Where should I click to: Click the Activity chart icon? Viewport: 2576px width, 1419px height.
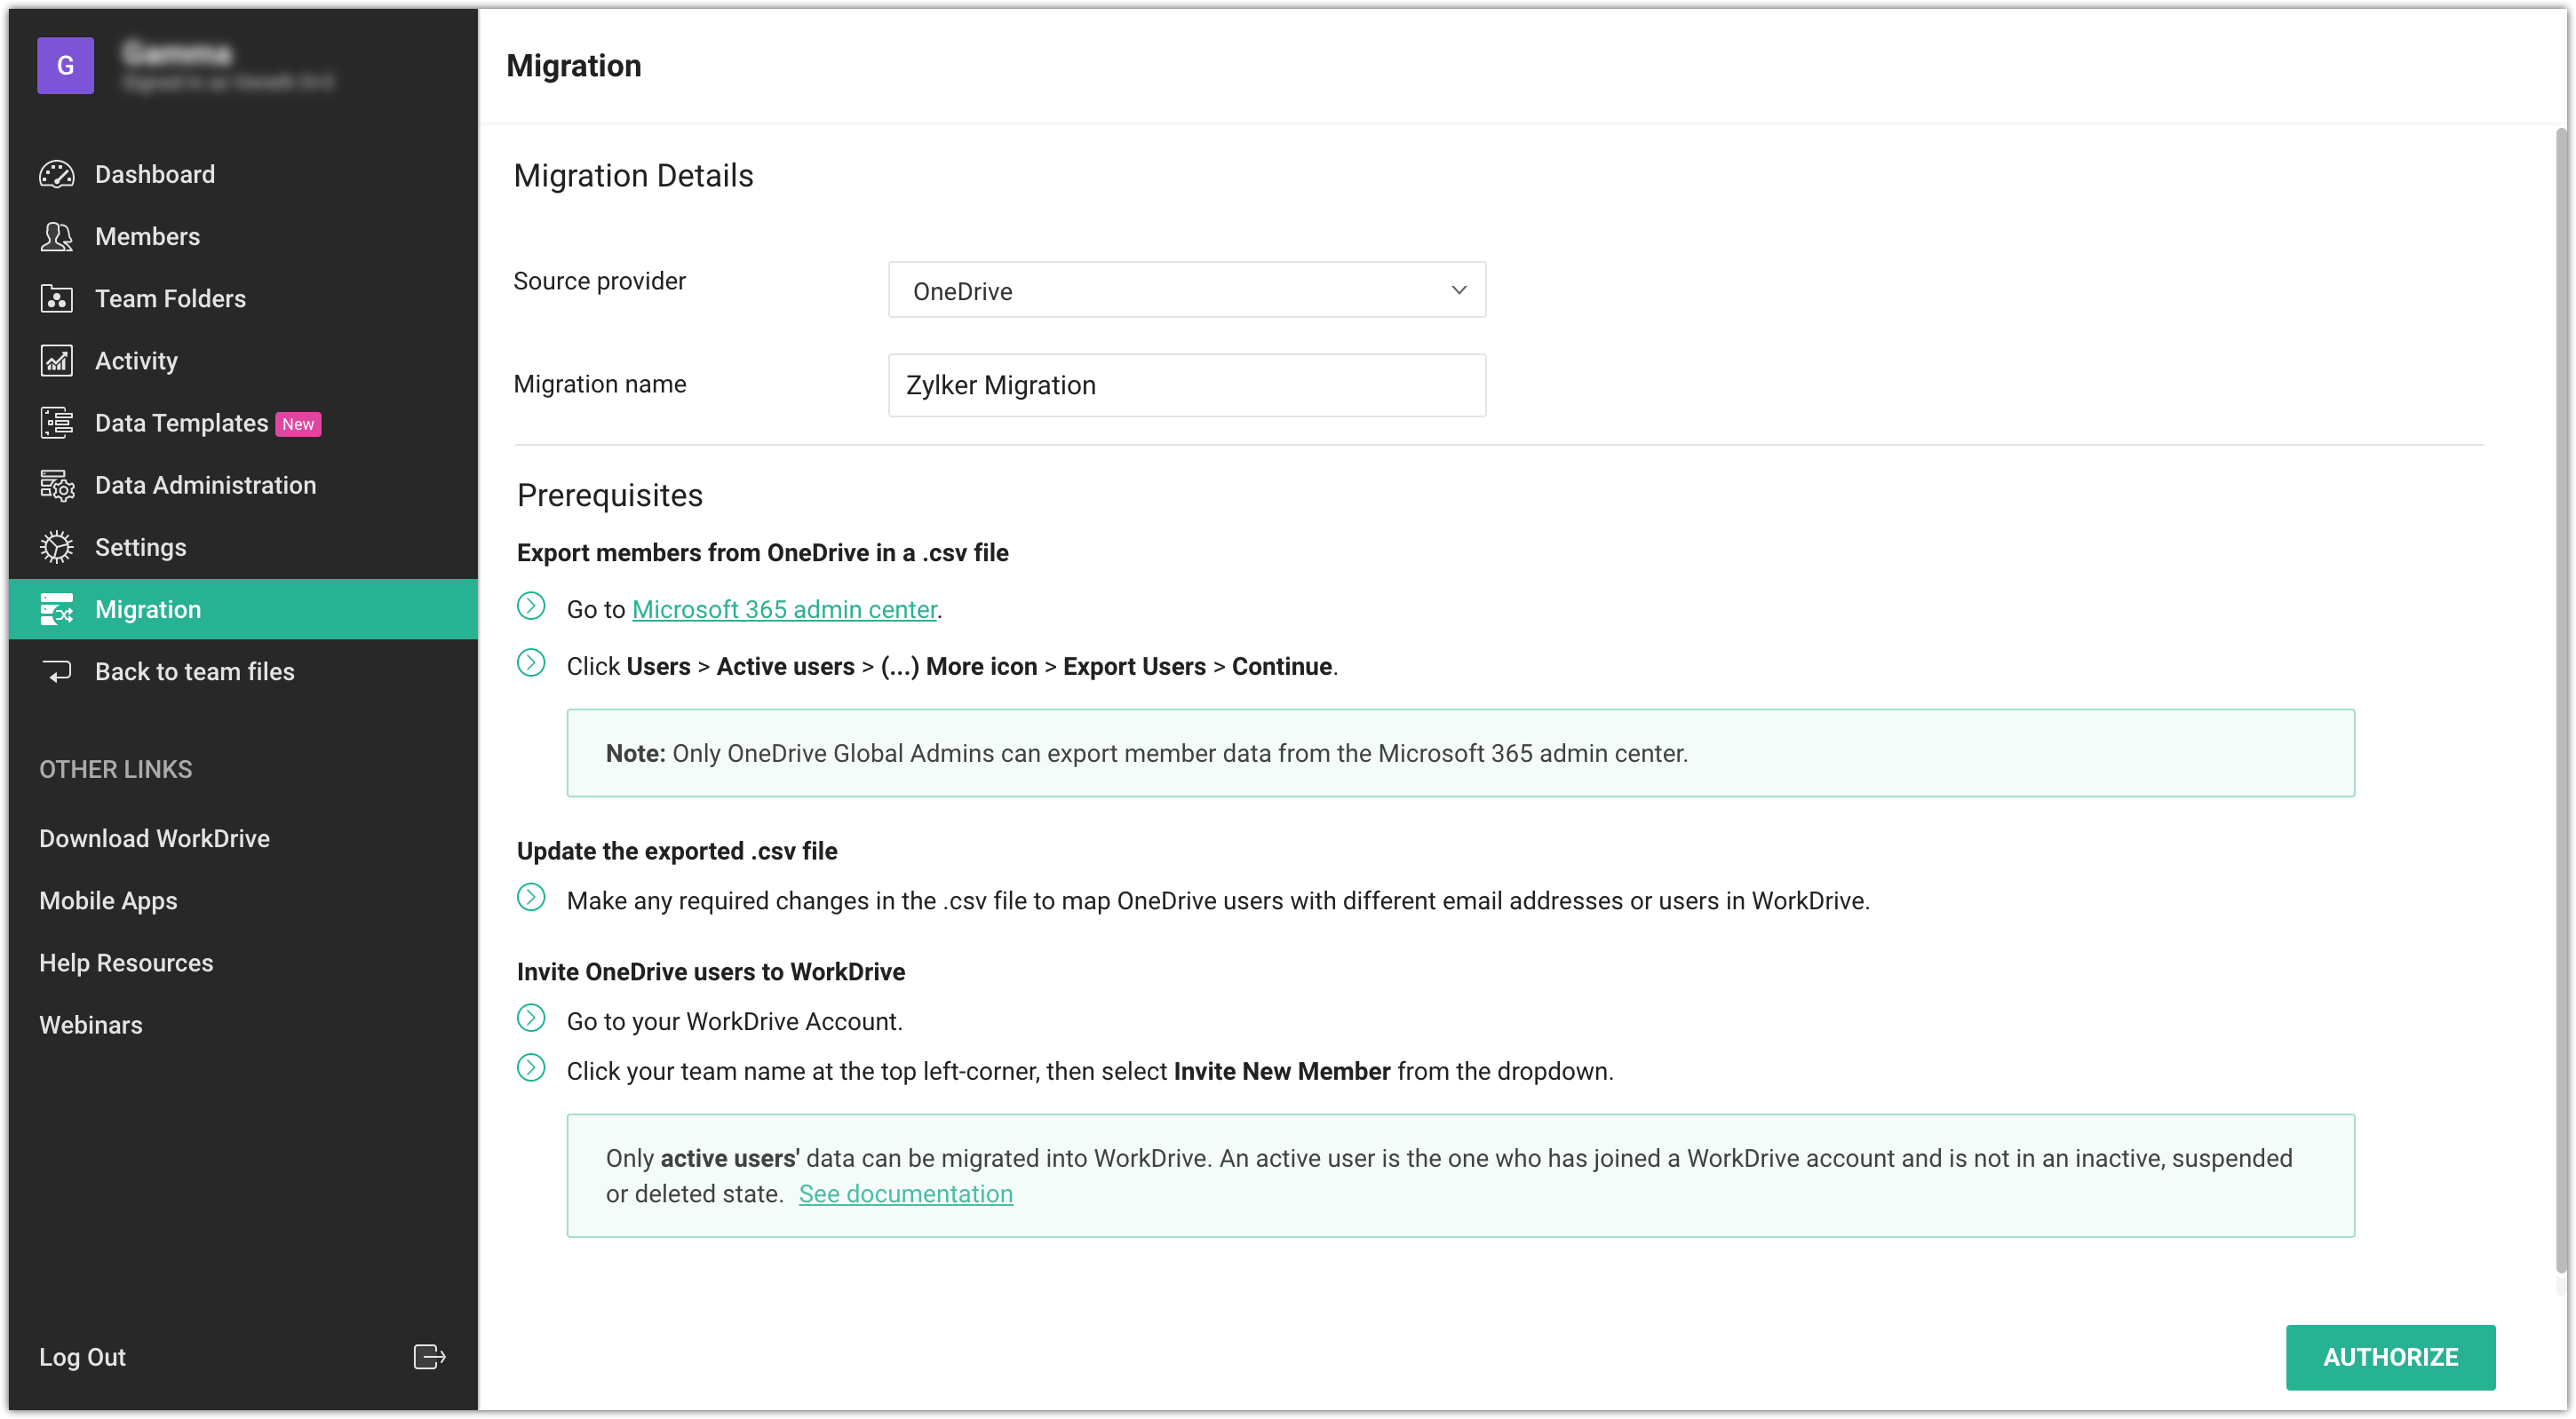pyautogui.click(x=56, y=360)
